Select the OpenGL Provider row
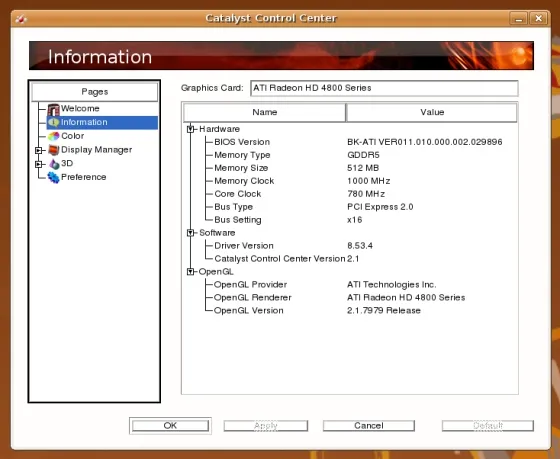560x459 pixels. pyautogui.click(x=250, y=285)
